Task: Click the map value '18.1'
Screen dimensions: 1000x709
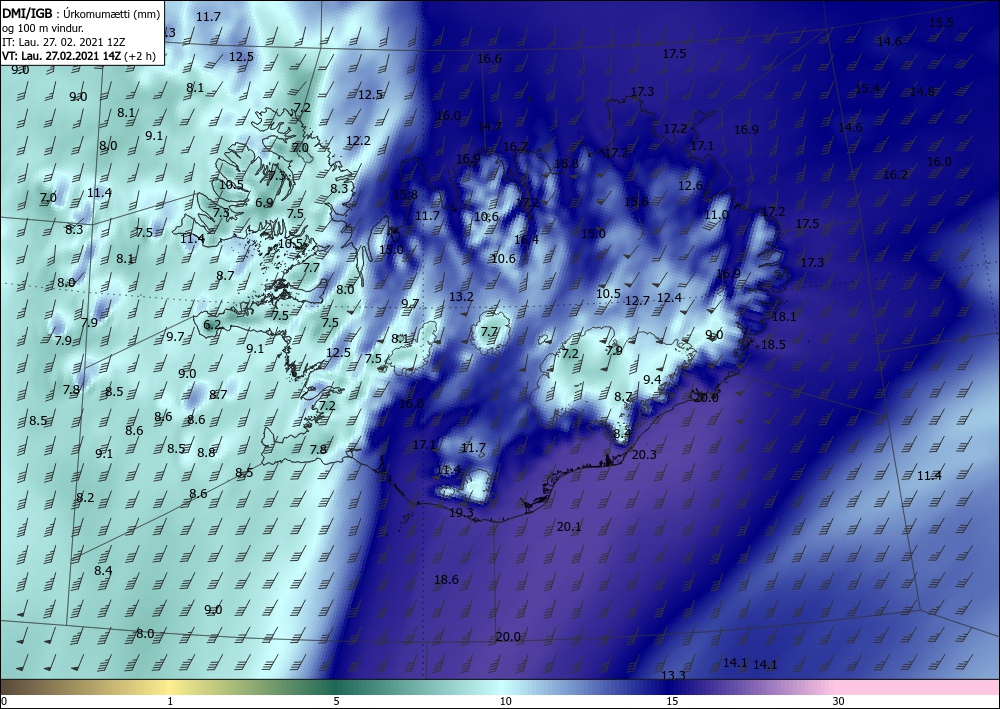Action: (x=784, y=317)
